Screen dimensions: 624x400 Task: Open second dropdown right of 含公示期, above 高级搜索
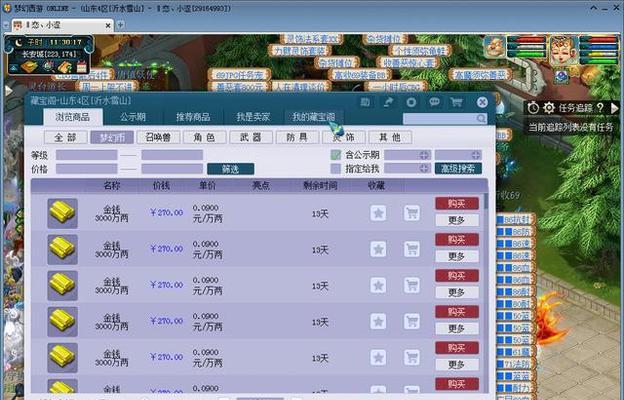[x=458, y=155]
